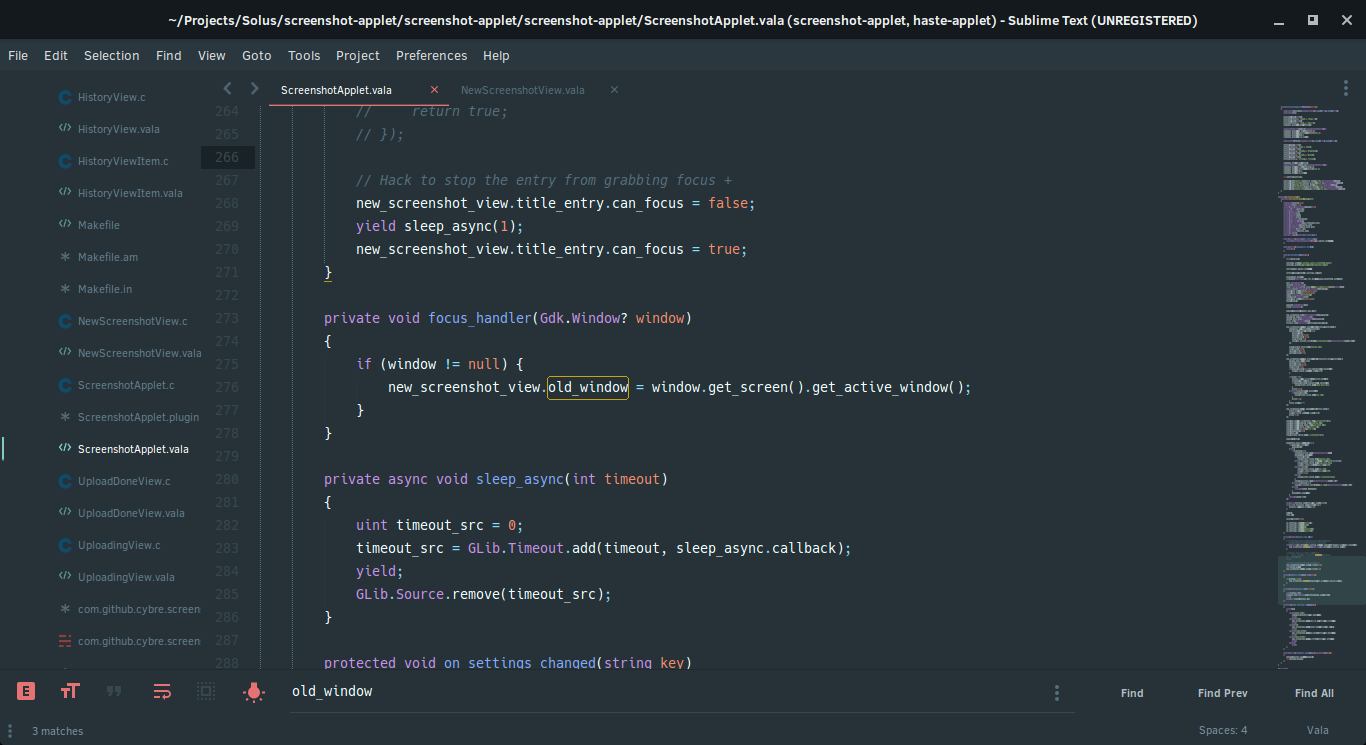Click the next tab right arrow
This screenshot has width=1366, height=745.
point(254,89)
